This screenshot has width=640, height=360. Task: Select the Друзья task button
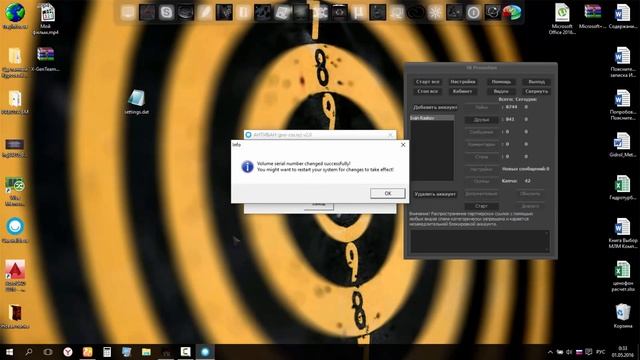coord(482,120)
